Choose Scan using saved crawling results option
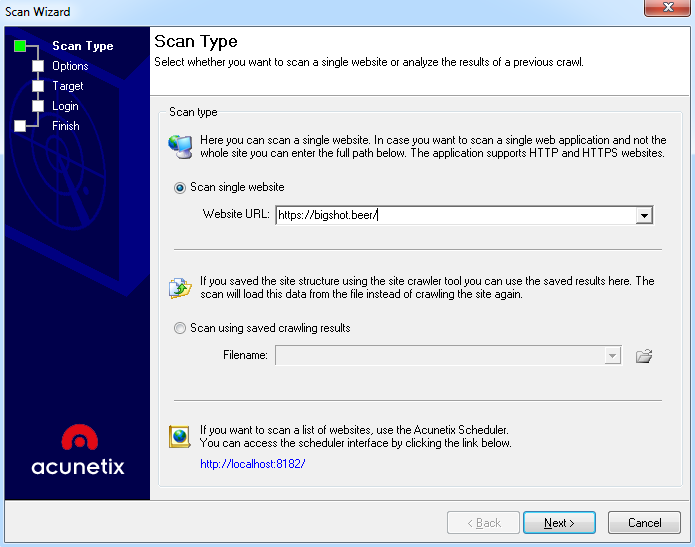This screenshot has height=547, width=695. click(x=180, y=328)
